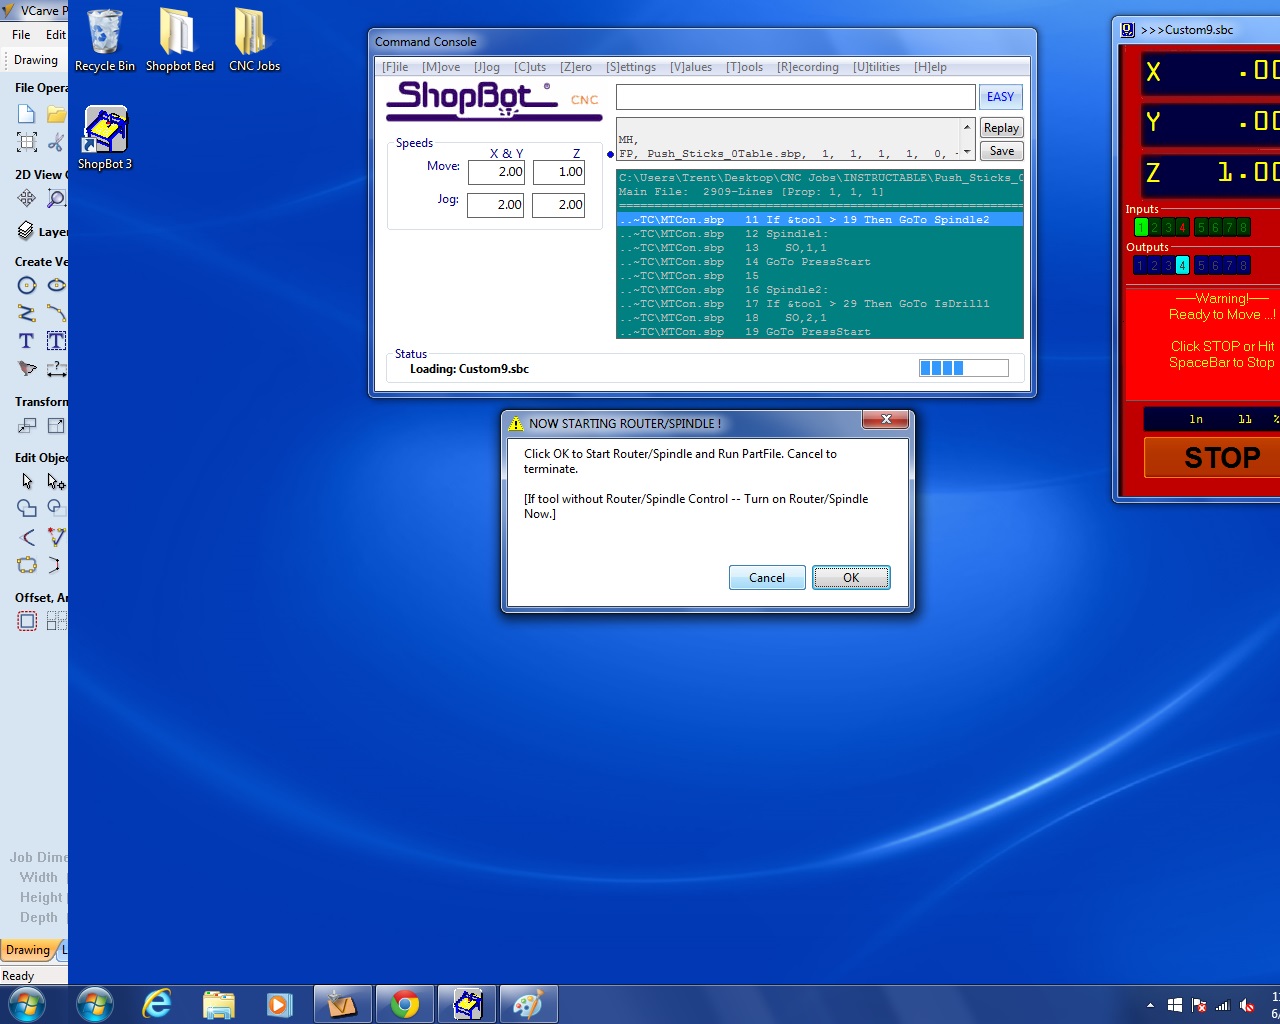Select the arrow Selection tool in Edit Objects
Screen dimensions: 1280x1024
click(x=27, y=481)
